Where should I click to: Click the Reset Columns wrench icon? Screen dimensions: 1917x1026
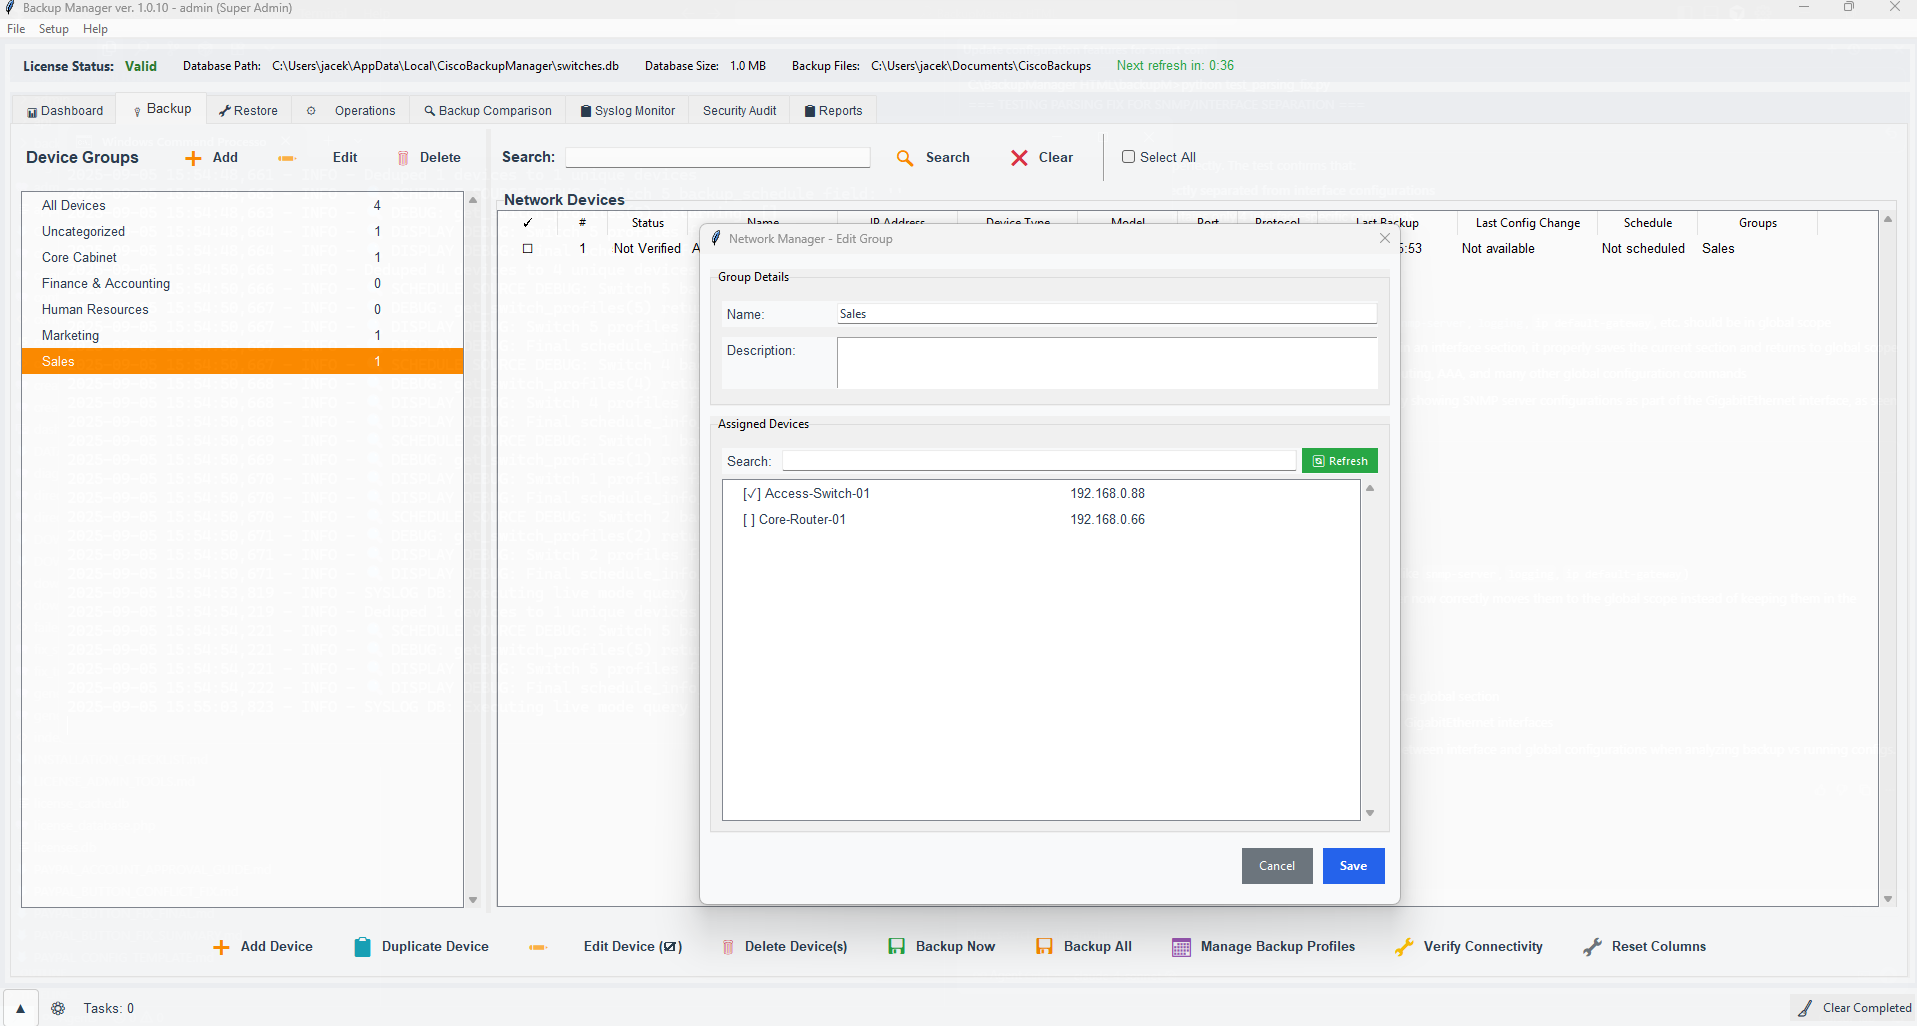(1592, 947)
